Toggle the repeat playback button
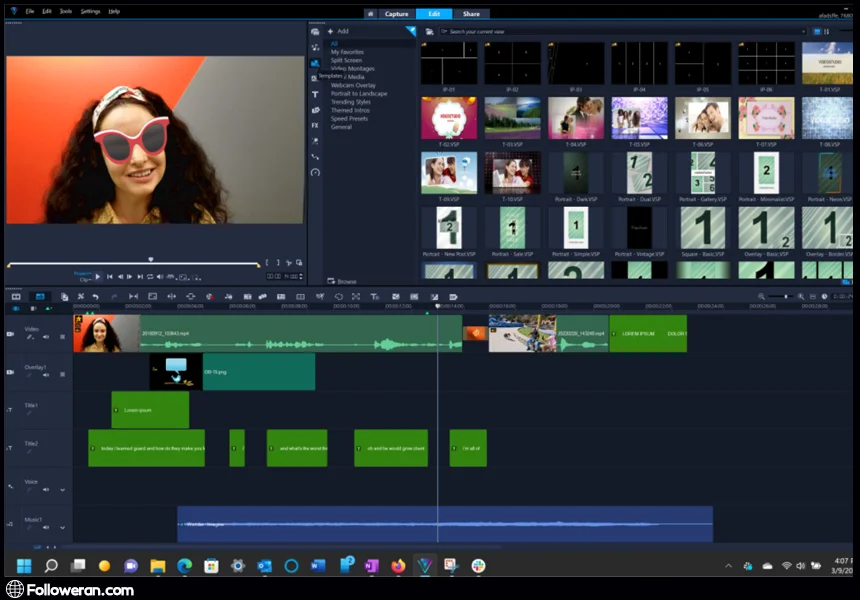The image size is (860, 600). (150, 276)
